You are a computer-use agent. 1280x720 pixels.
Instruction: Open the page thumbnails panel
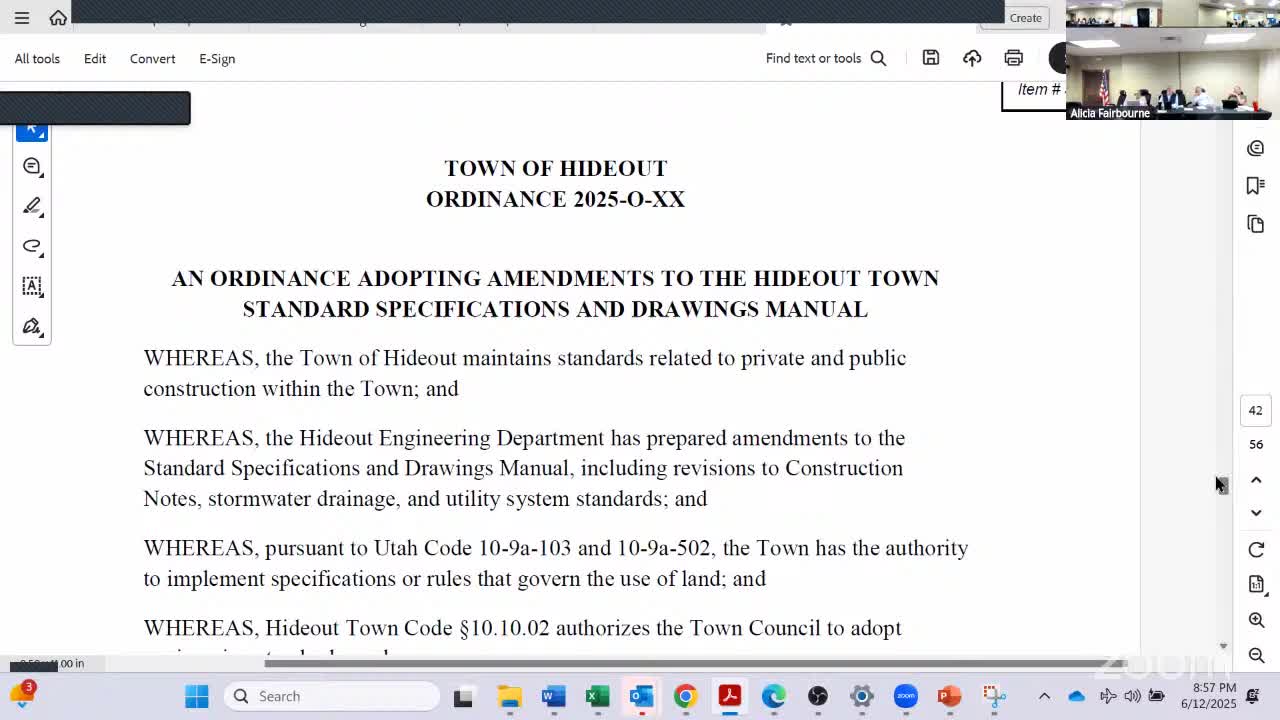point(1256,224)
